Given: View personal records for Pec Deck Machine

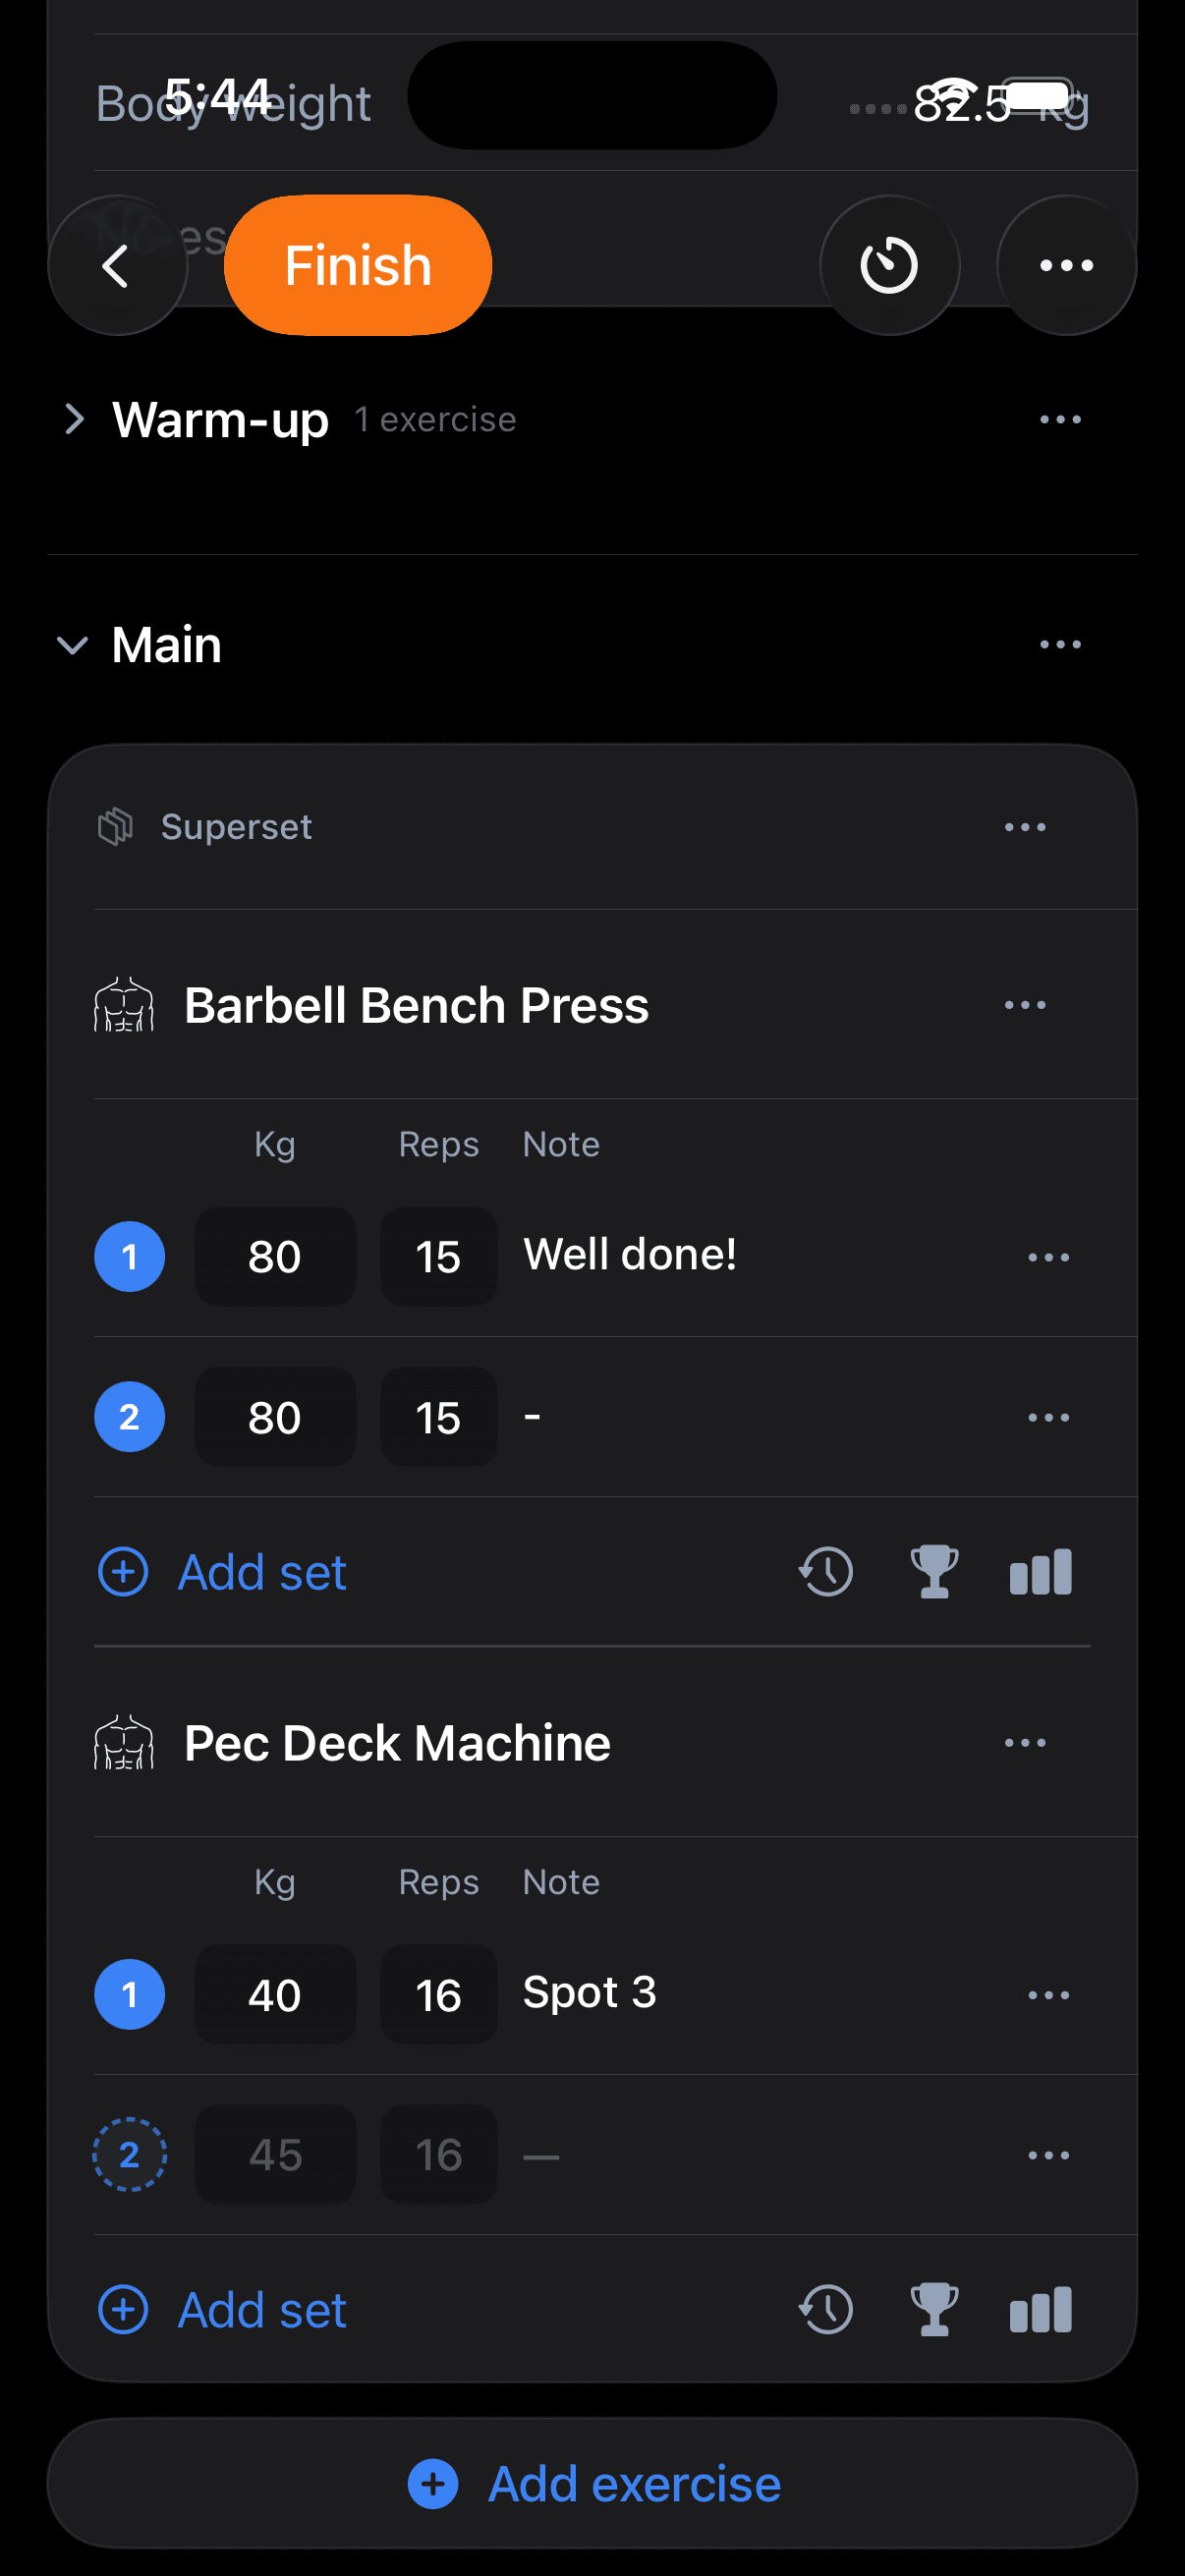Looking at the screenshot, I should coord(932,2309).
